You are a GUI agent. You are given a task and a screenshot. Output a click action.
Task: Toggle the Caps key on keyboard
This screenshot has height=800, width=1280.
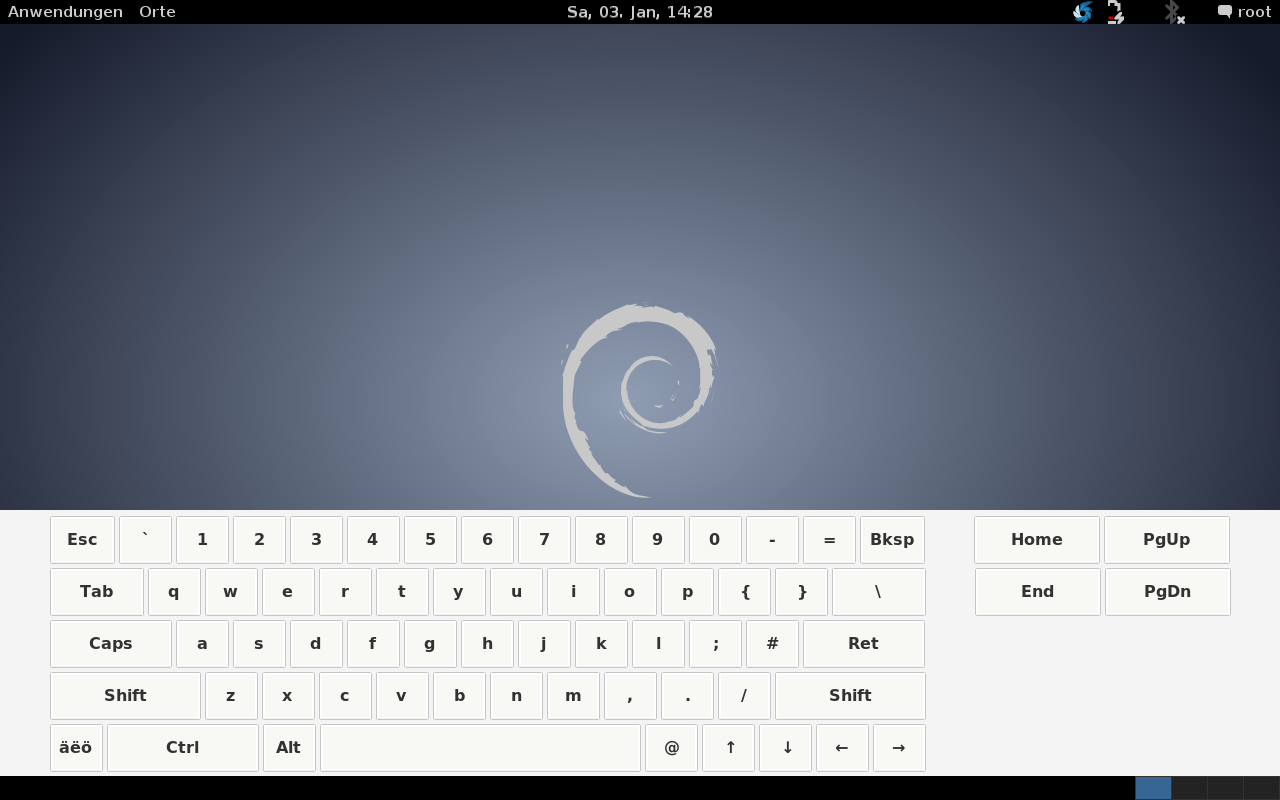pyautogui.click(x=110, y=644)
